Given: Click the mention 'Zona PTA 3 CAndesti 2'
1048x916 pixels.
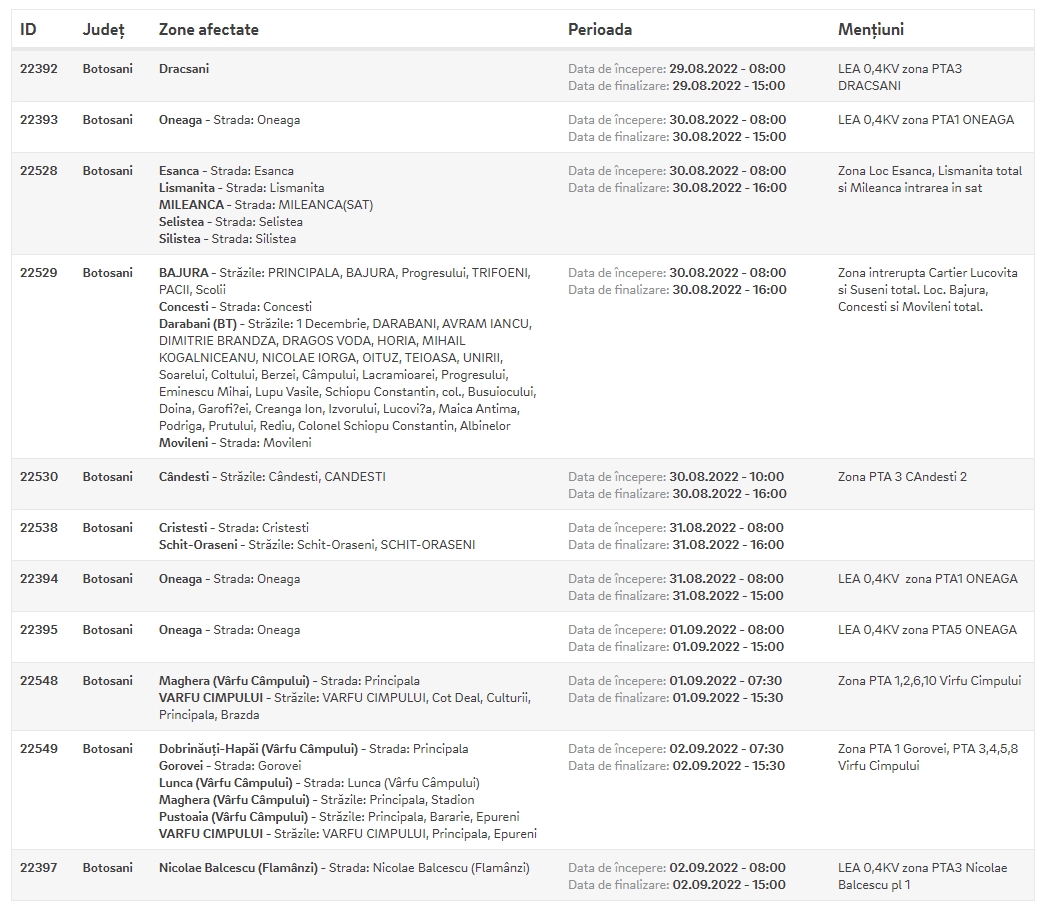Looking at the screenshot, I should [x=902, y=478].
